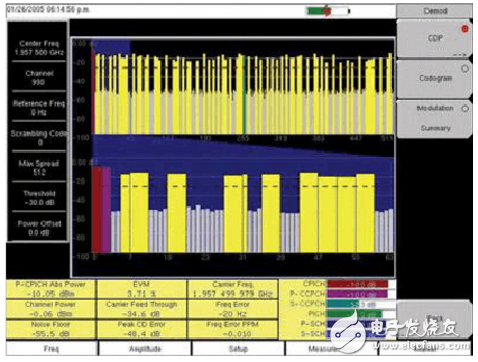Select the Power Offset parameter

[39, 228]
